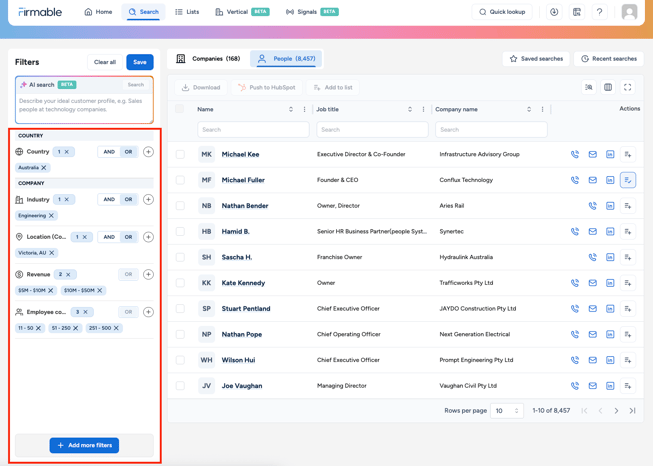The image size is (653, 466).
Task: Select the checkbox for Michael Kee
Action: (x=180, y=155)
